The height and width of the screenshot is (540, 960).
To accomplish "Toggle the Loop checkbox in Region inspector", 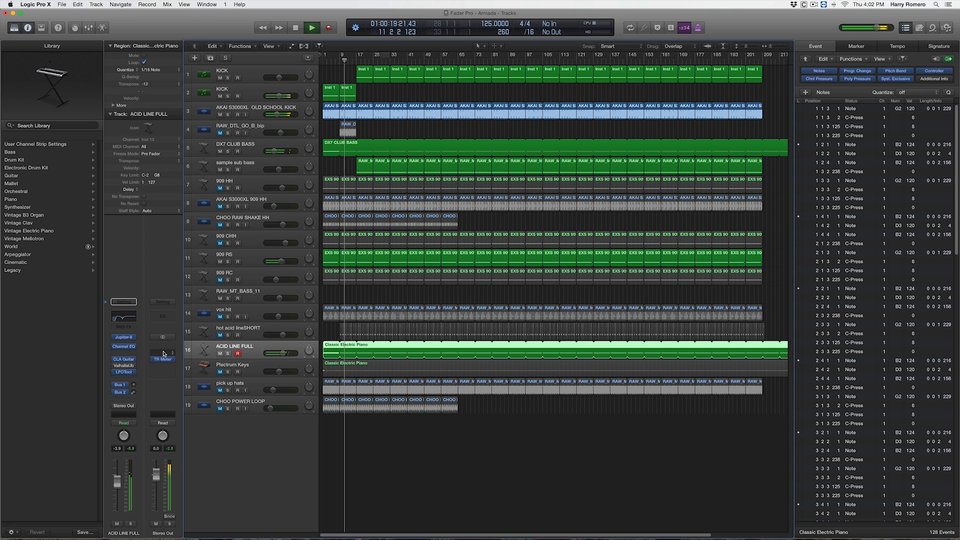I will [x=144, y=62].
